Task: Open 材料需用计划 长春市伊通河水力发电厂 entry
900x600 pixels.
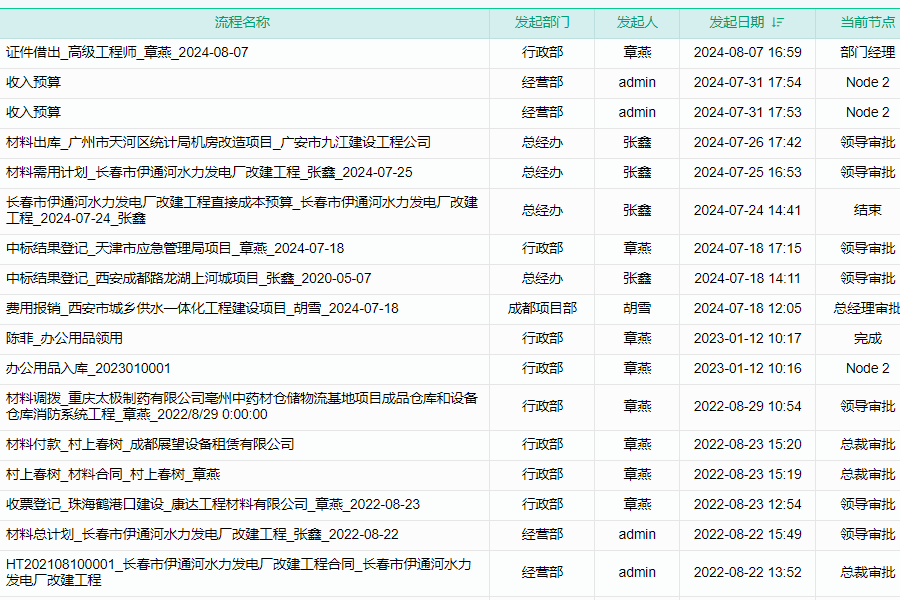Action: coord(209,172)
